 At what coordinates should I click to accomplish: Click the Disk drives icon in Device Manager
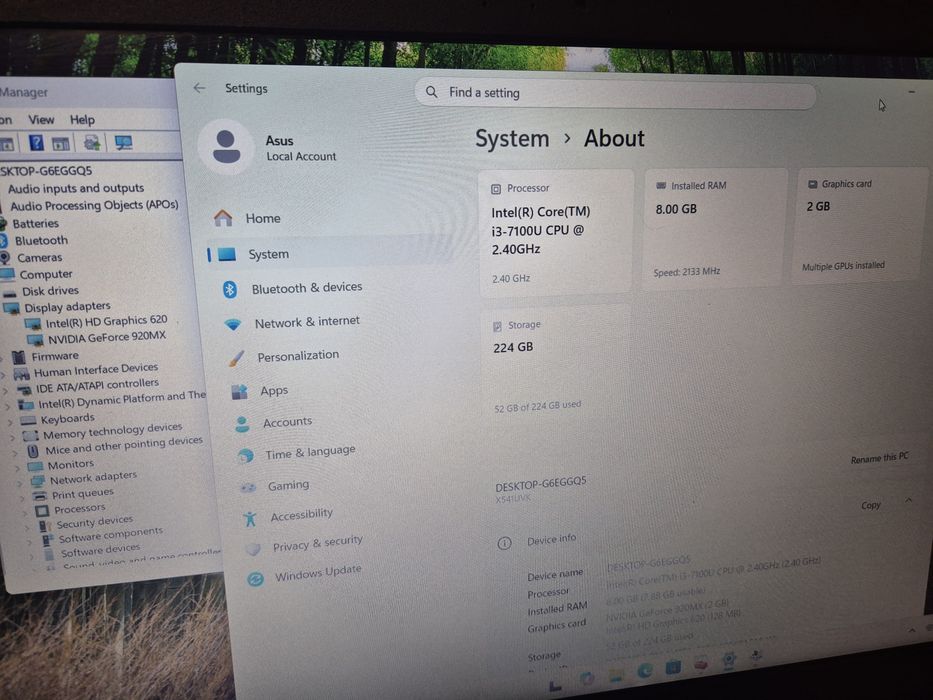(x=10, y=292)
